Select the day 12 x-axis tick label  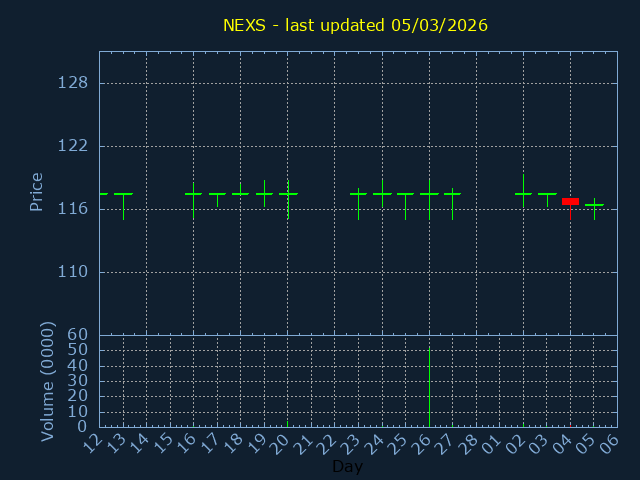tap(92, 441)
